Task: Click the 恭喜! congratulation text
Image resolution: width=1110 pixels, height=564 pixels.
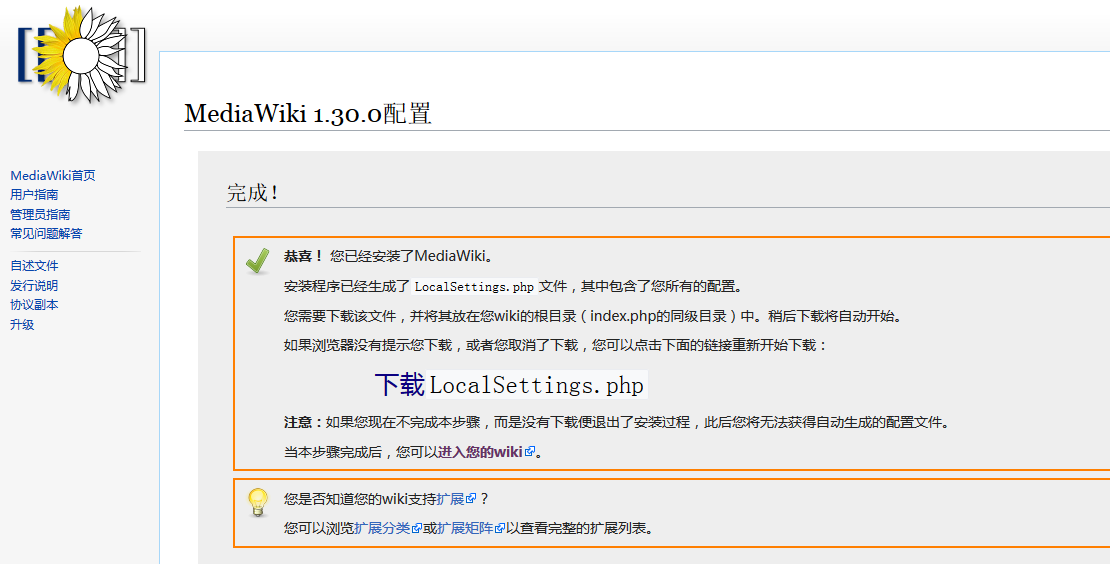Action: click(x=304, y=256)
